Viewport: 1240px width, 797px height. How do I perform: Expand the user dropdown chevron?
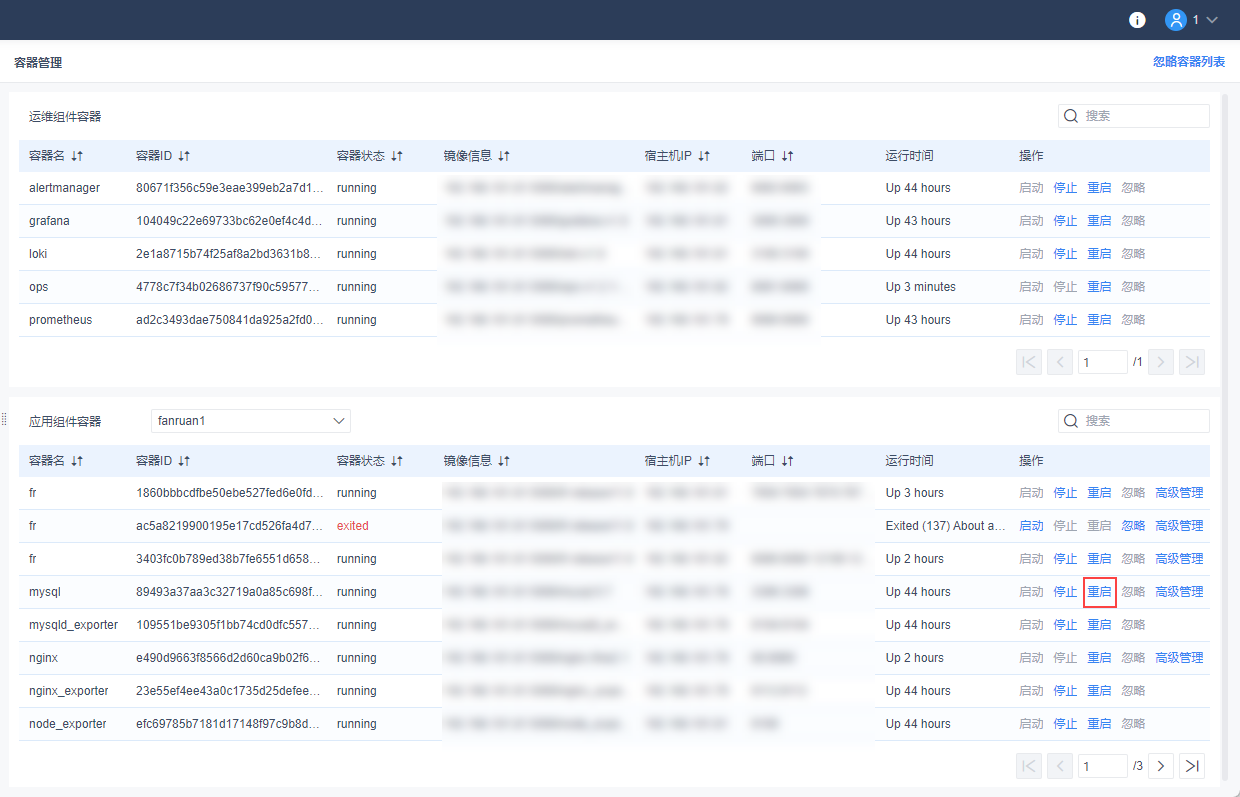1212,20
